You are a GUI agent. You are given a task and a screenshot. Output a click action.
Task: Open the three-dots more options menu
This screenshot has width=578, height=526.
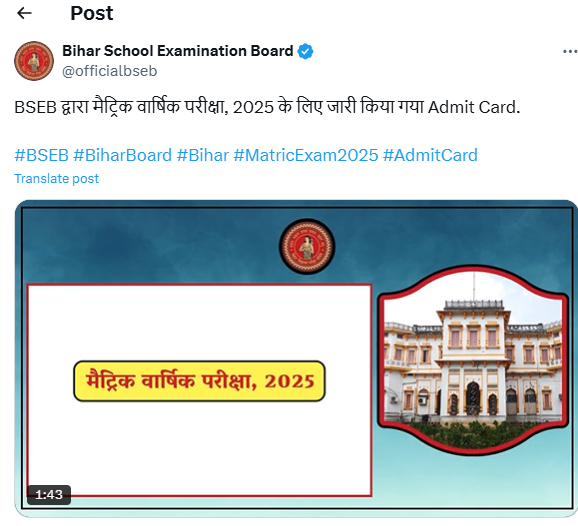click(570, 52)
